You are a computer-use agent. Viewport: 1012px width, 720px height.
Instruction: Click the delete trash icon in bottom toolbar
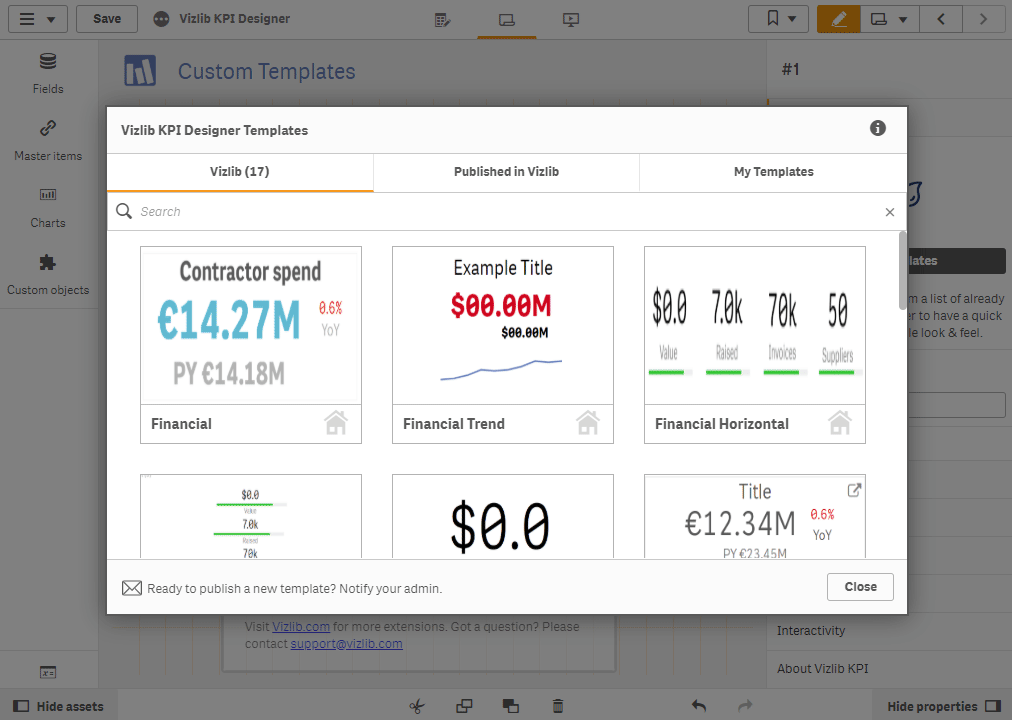tap(558, 706)
